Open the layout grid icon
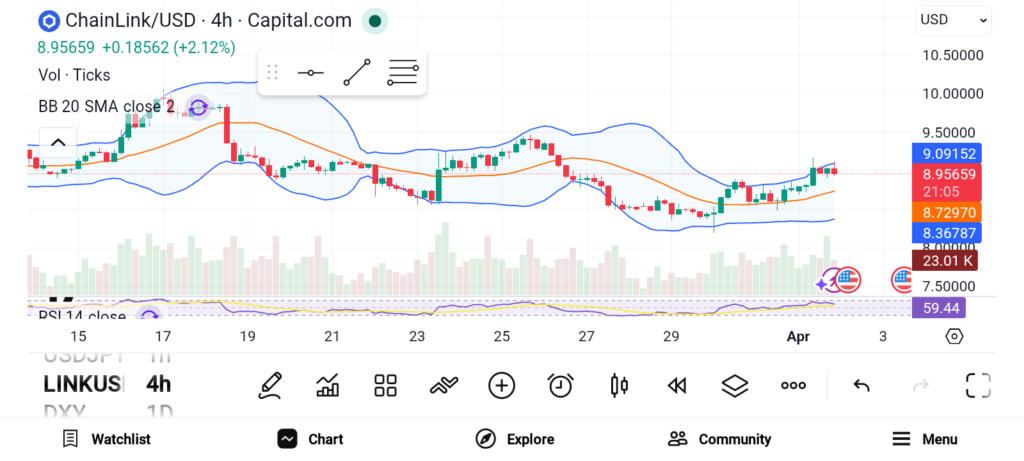Screen dimensions: 1024x461 (x=386, y=385)
